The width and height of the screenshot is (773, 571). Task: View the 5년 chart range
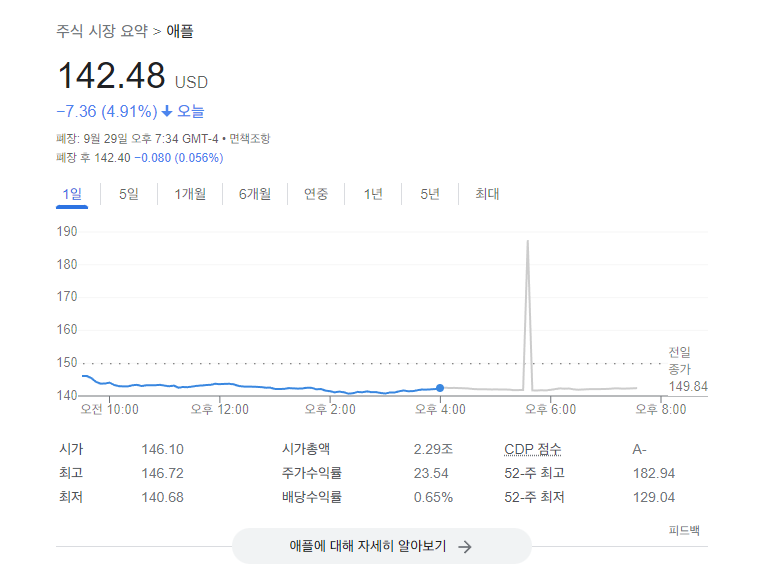430,194
